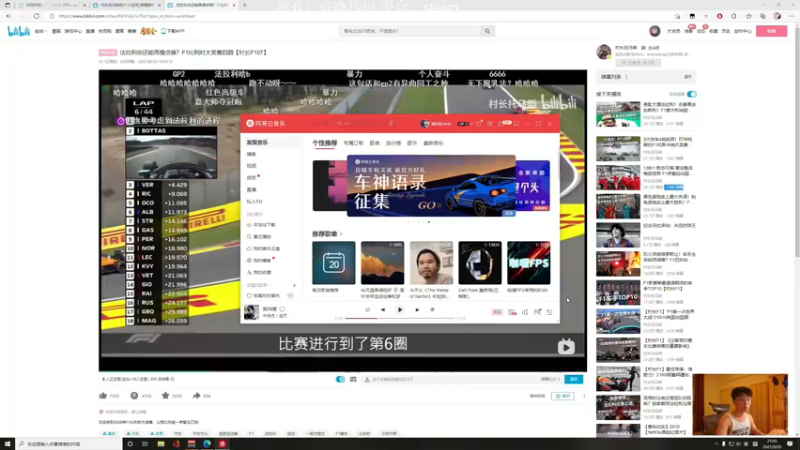
Task: Click the Bilibili logo
Action: pyautogui.click(x=18, y=31)
